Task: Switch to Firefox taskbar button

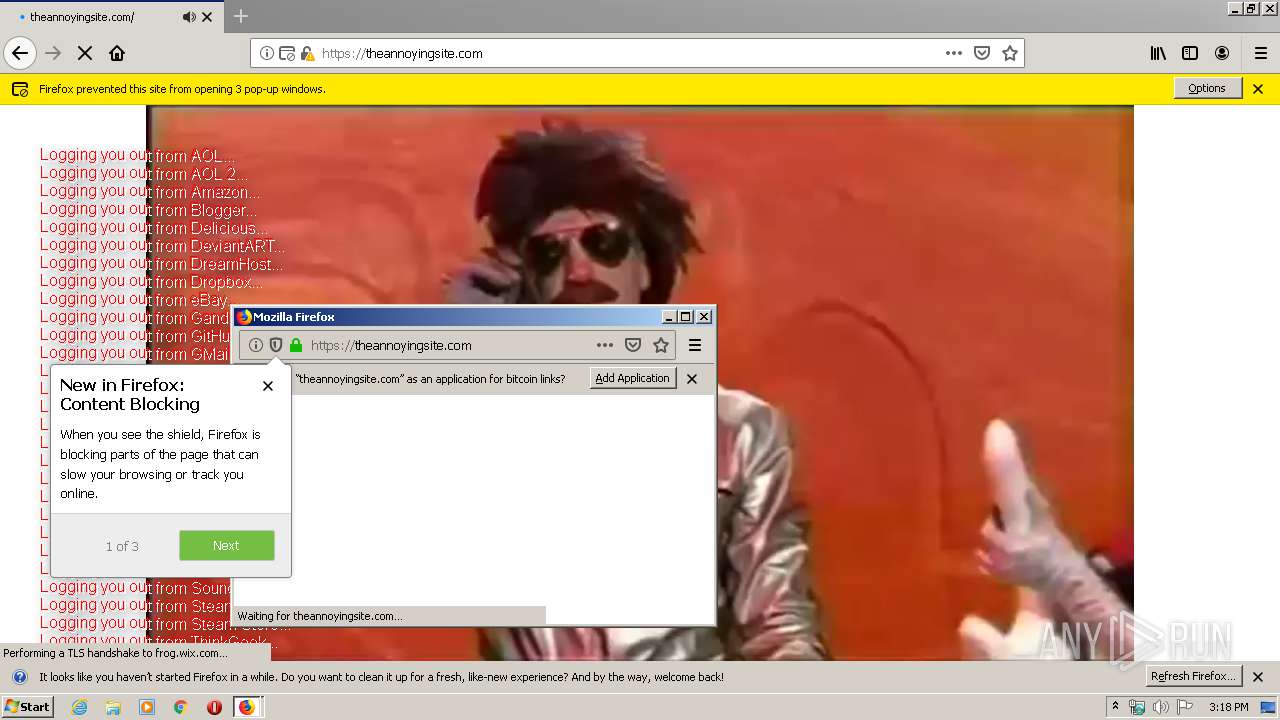Action: (x=247, y=707)
